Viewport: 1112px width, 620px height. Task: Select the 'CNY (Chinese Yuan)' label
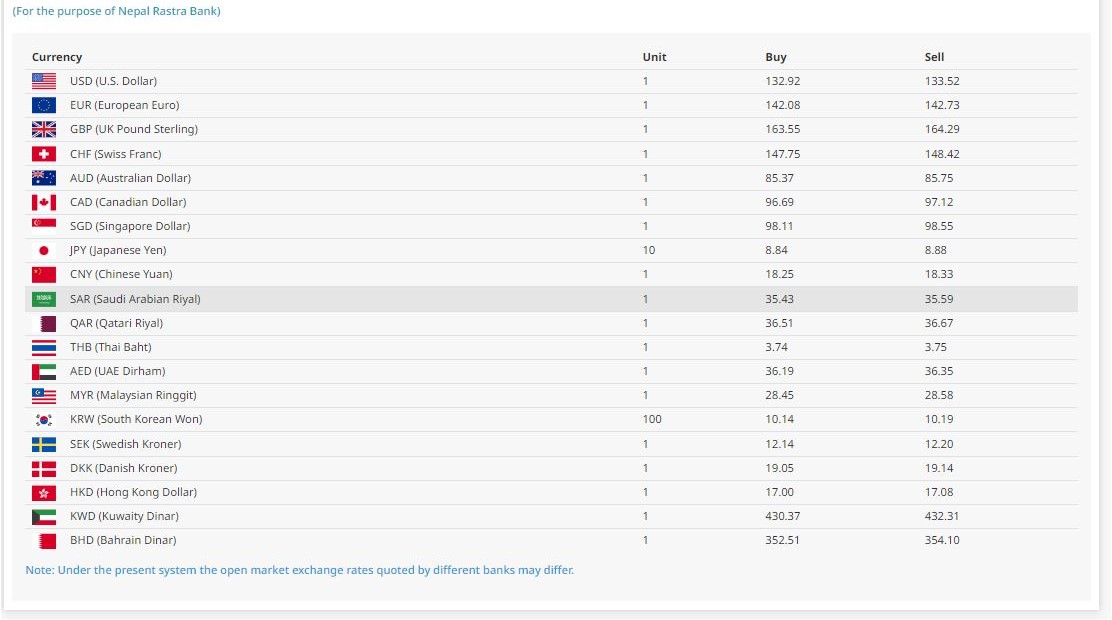point(121,275)
